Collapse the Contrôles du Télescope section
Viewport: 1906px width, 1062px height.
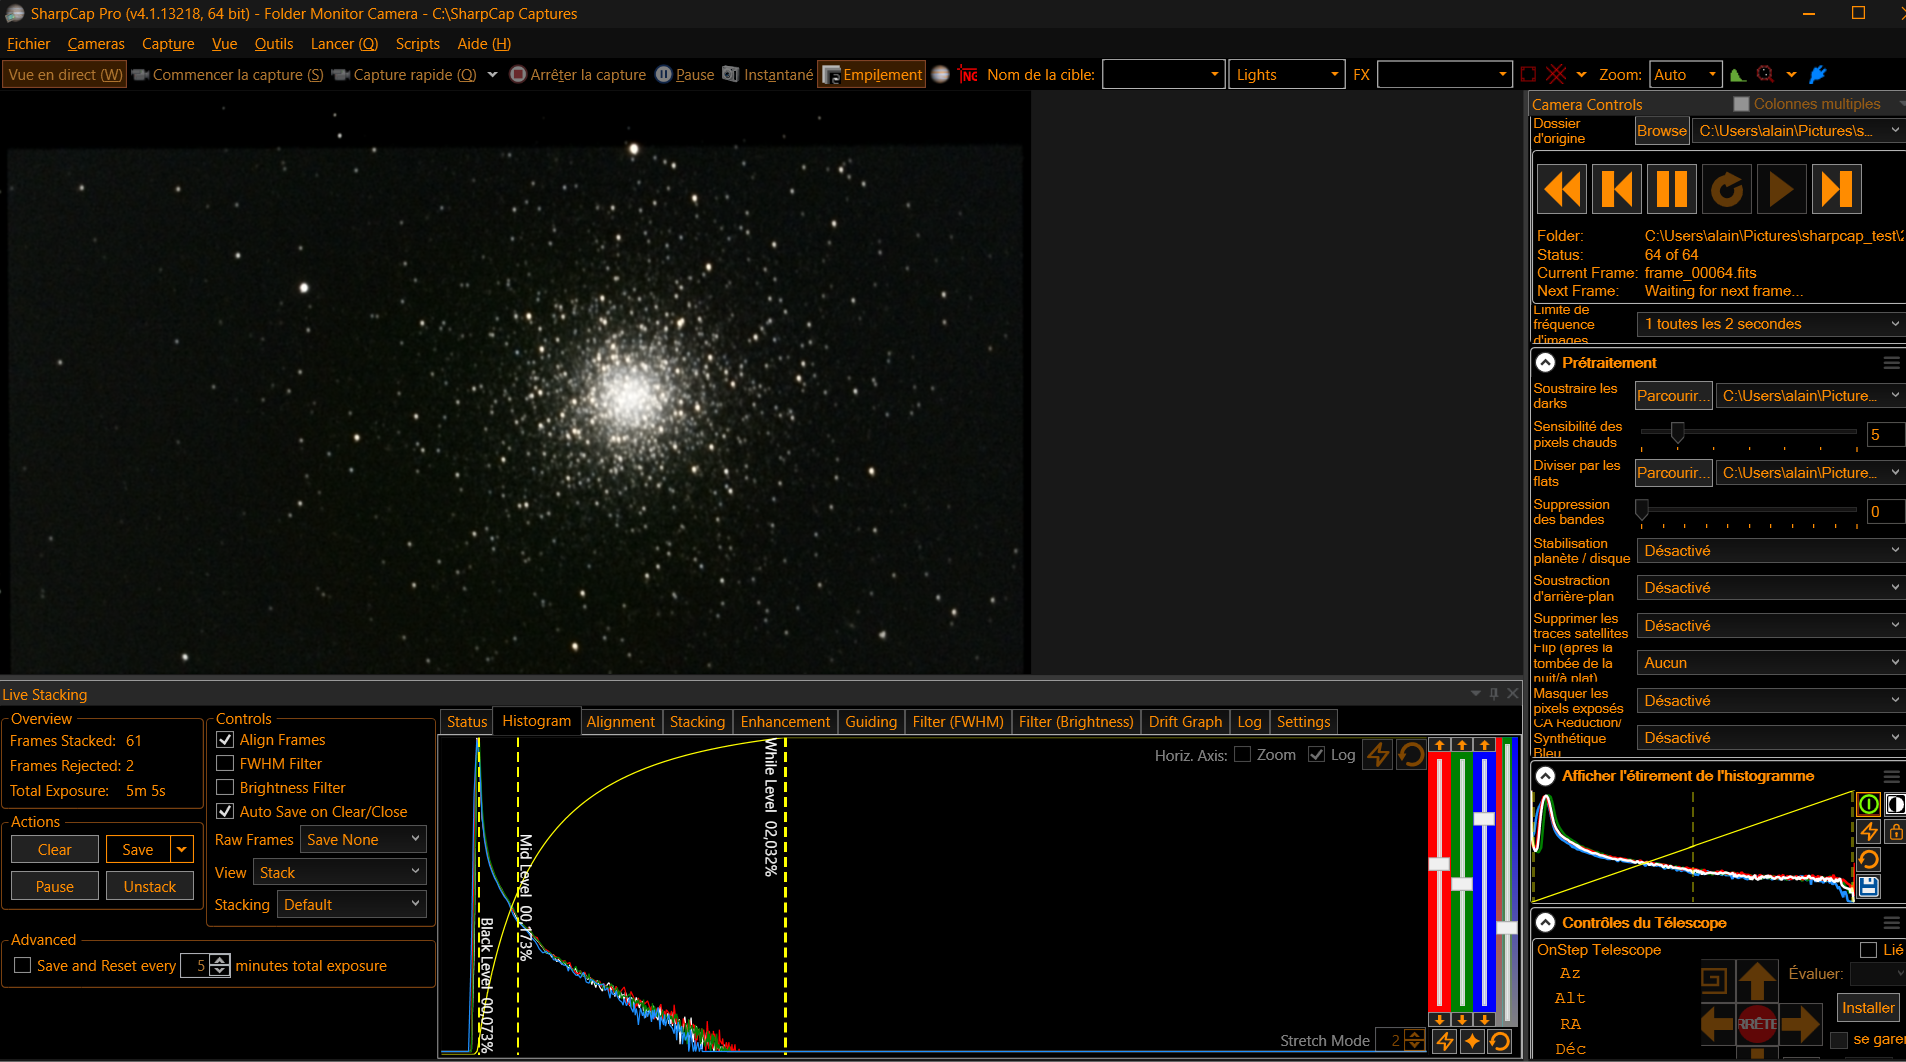(x=1546, y=923)
